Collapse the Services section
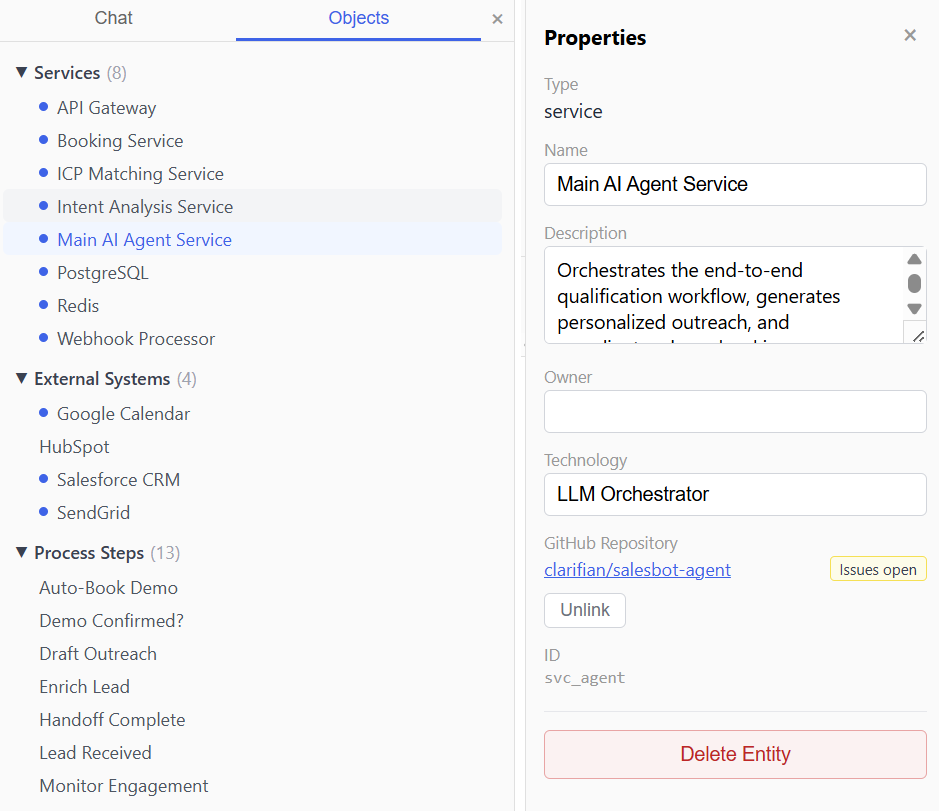Viewport: 939px width, 811px height. pos(21,72)
